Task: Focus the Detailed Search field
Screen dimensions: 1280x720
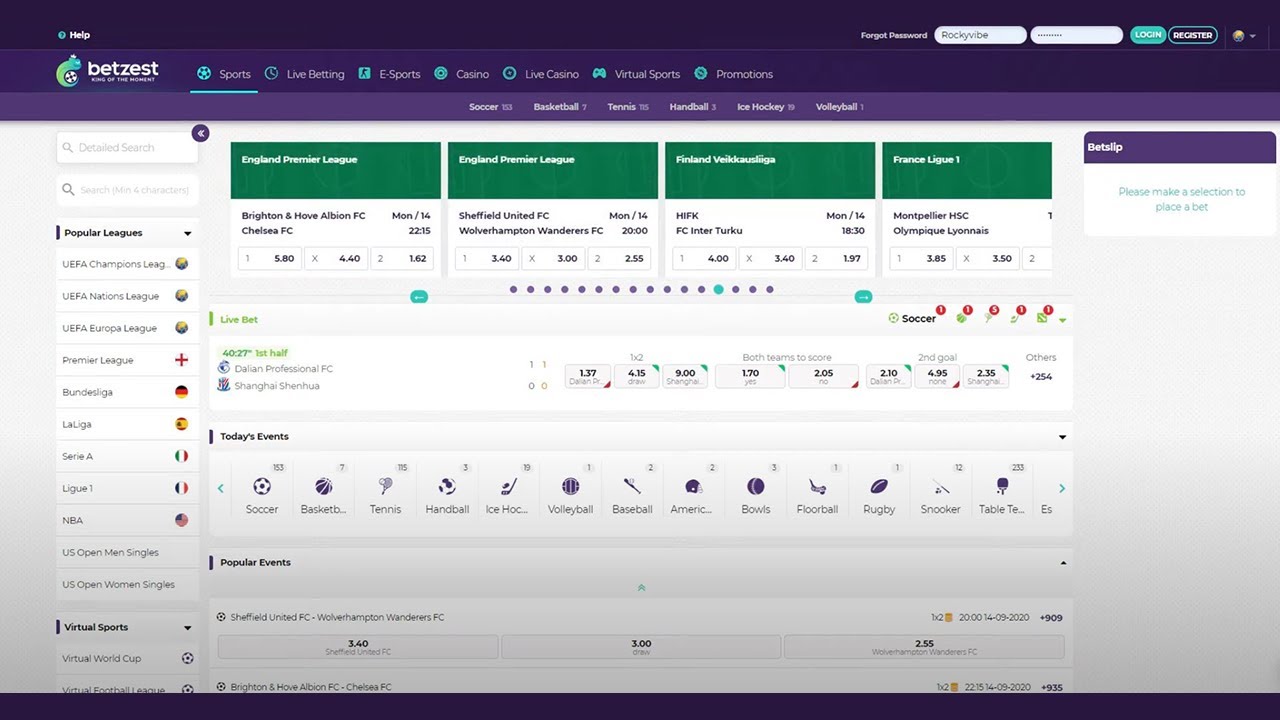Action: (x=127, y=148)
